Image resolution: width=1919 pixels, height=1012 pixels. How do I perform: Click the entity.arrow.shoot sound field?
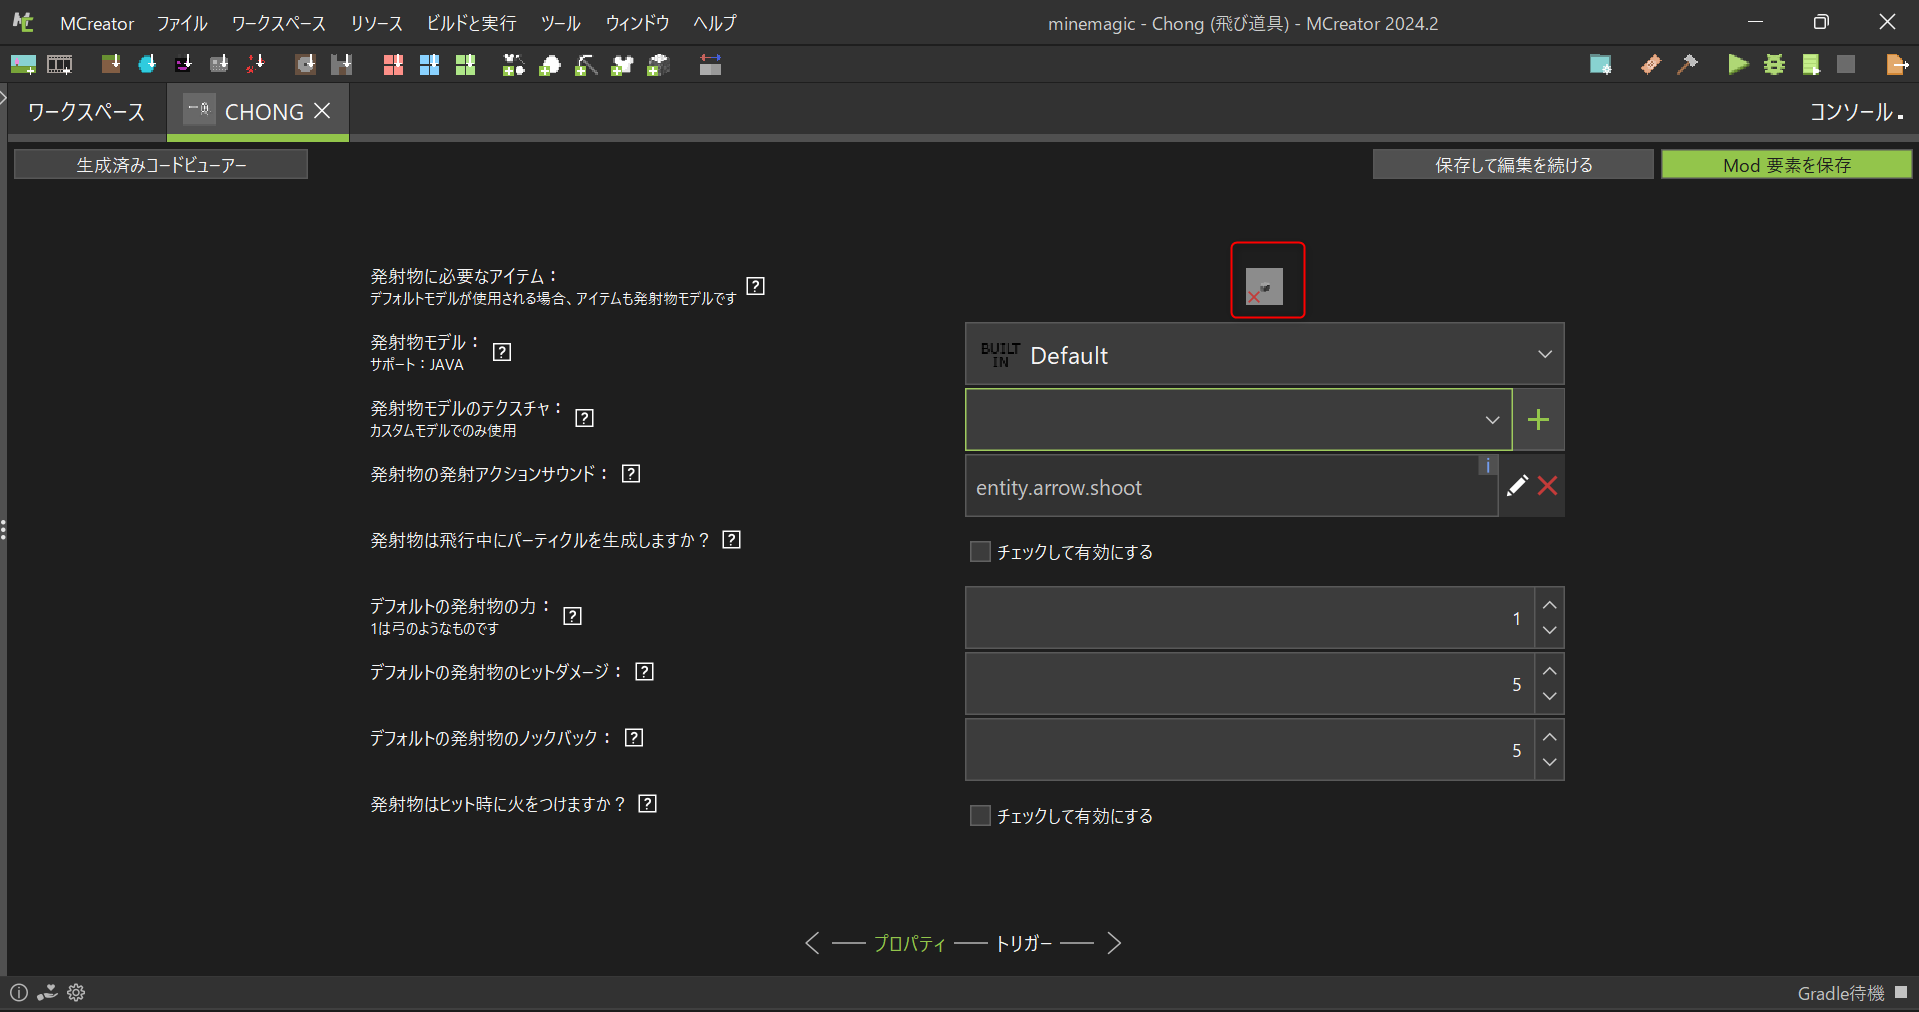(x=1231, y=486)
